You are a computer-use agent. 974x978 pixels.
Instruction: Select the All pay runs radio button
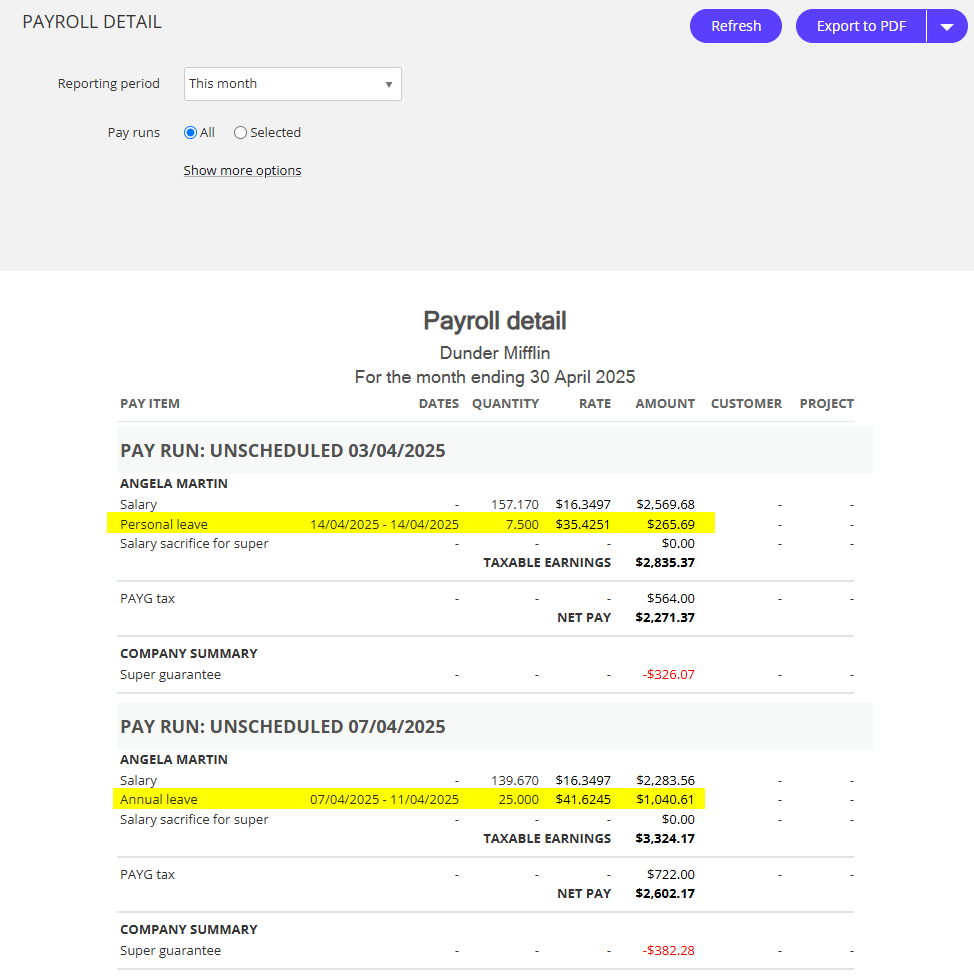point(191,132)
